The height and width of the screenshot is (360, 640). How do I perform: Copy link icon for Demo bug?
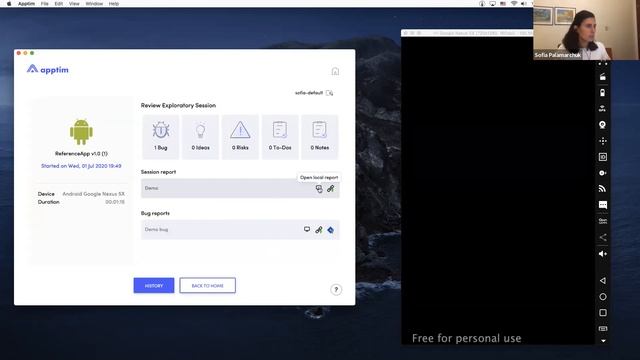click(x=319, y=230)
